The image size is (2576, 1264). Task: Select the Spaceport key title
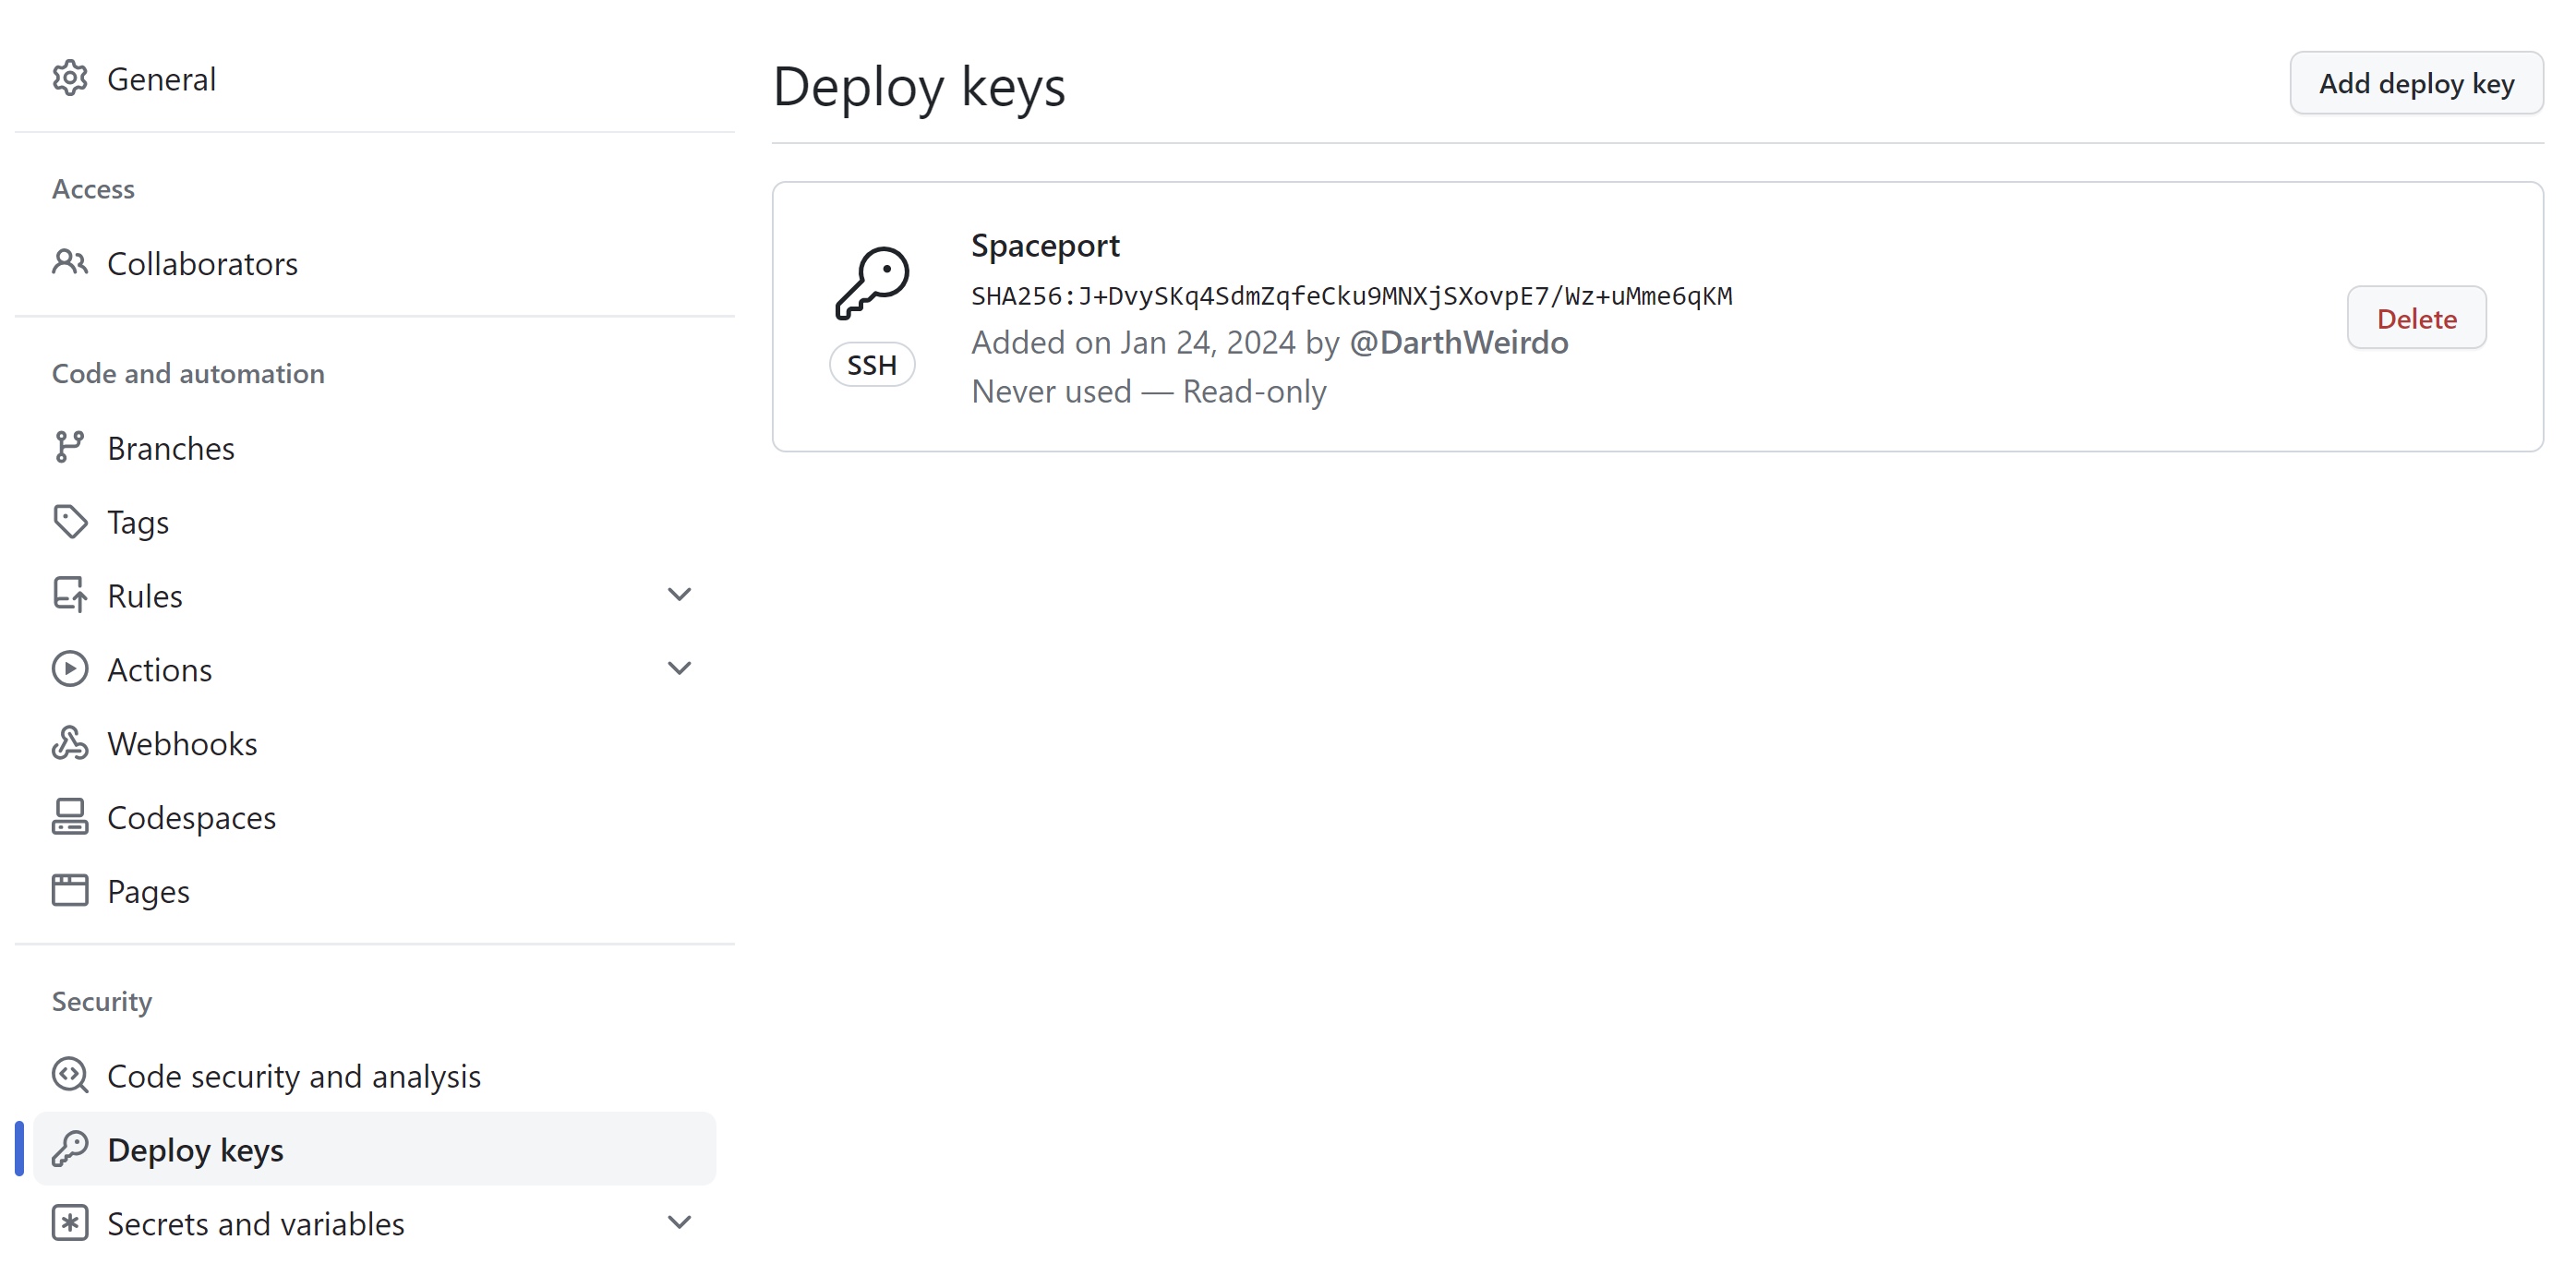(1045, 244)
